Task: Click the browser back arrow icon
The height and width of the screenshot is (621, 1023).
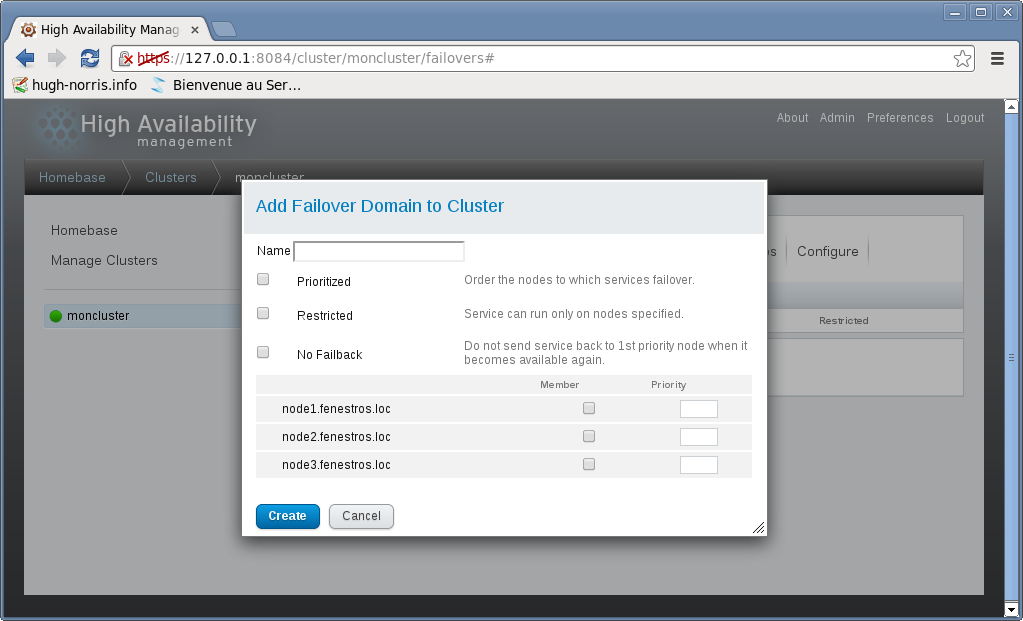Action: point(25,58)
